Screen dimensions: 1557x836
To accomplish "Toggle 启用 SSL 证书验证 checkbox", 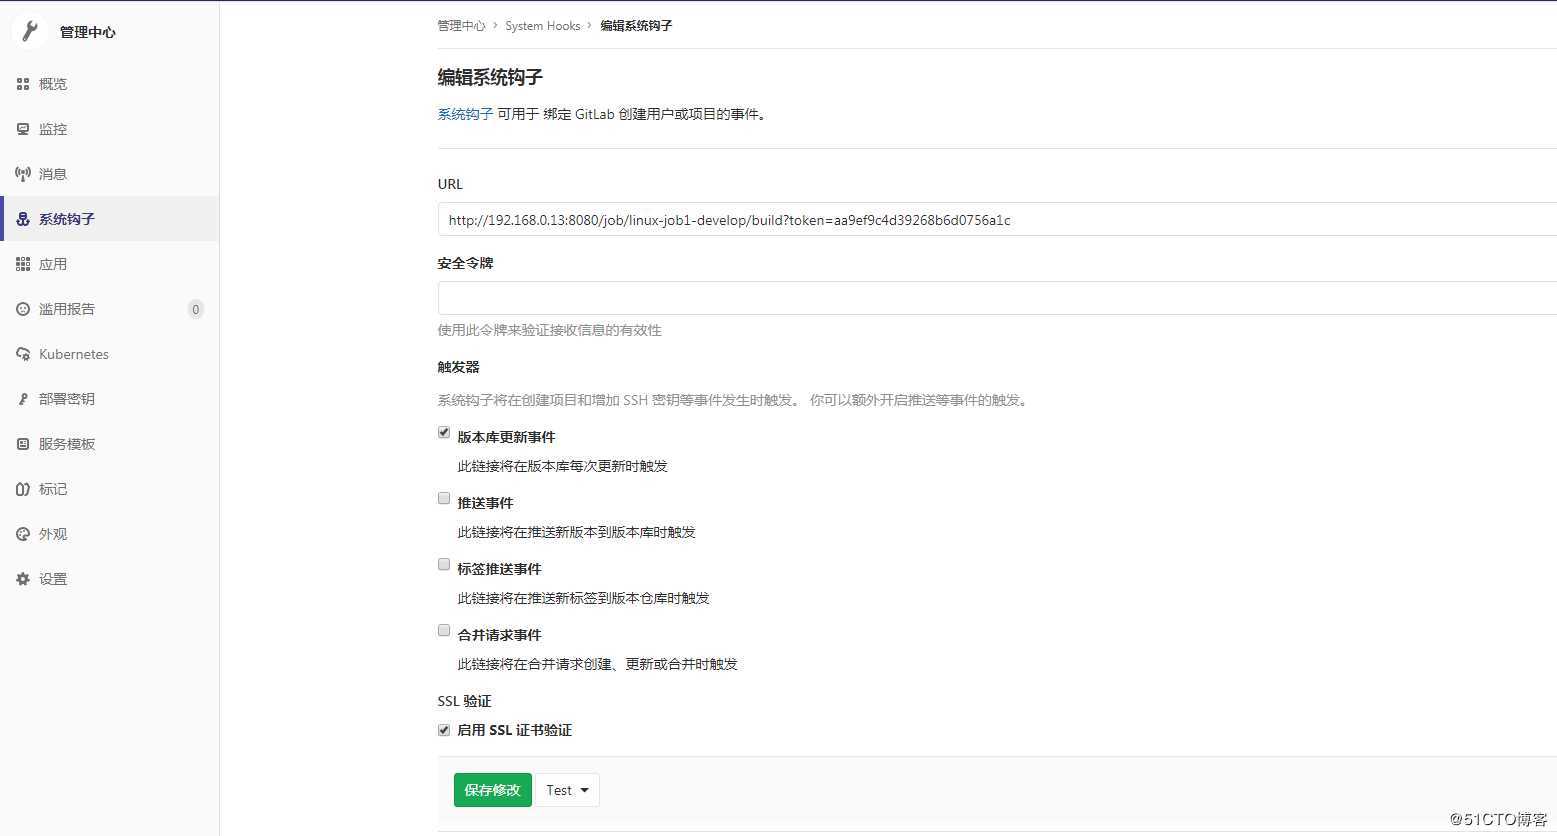I will coord(444,730).
